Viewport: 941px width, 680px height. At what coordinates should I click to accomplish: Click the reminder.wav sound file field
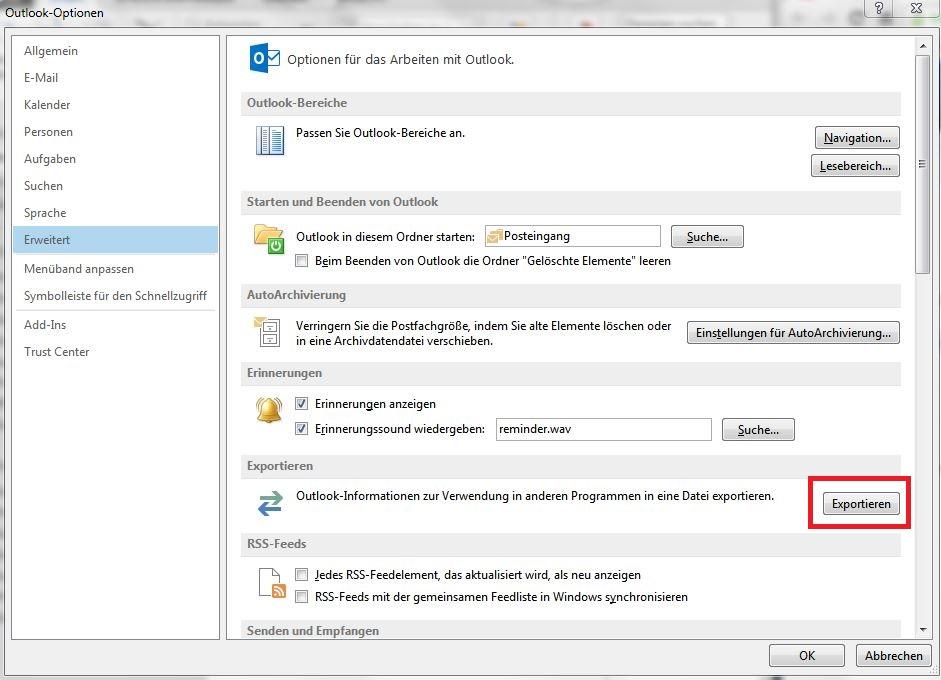603,429
